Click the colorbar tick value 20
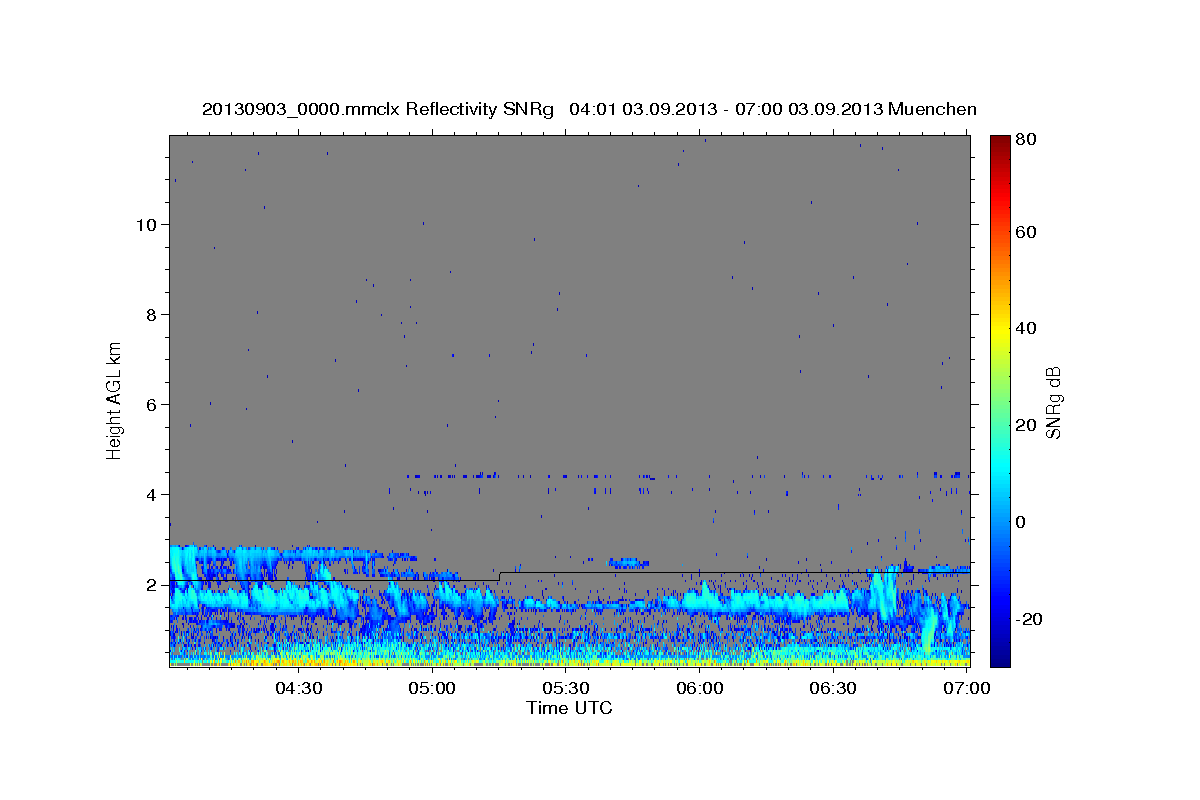The height and width of the screenshot is (800, 1200). pyautogui.click(x=1025, y=425)
